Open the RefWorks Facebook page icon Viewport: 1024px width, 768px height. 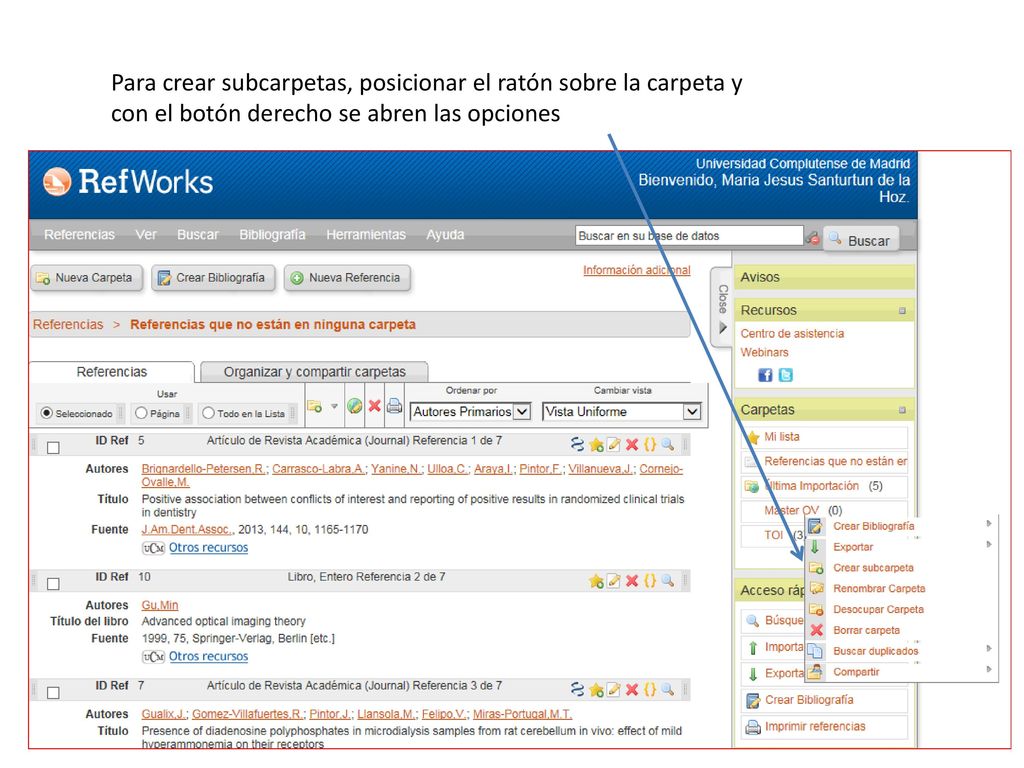point(765,375)
